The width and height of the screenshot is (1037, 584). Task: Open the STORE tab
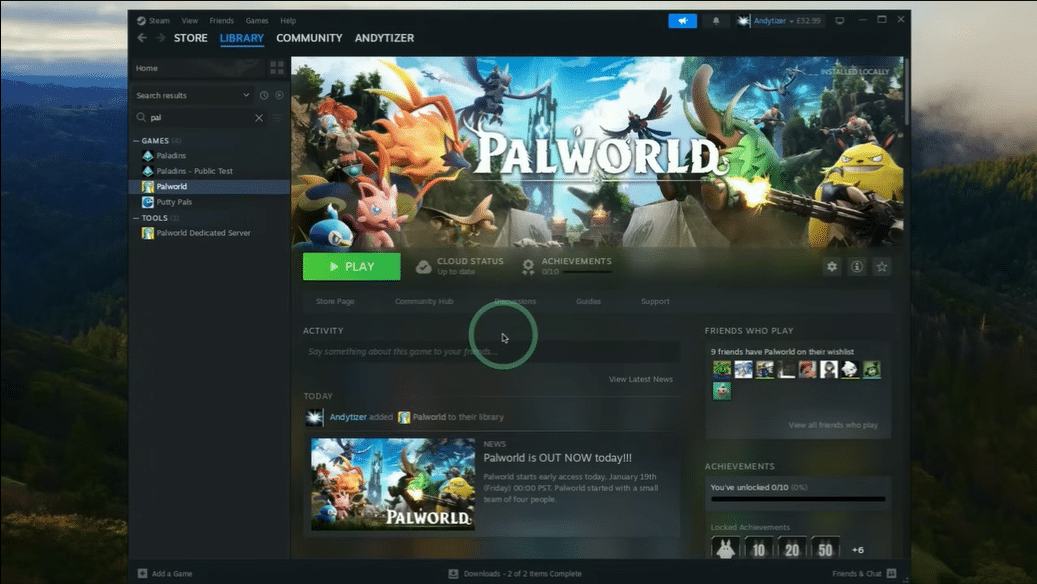coord(191,38)
